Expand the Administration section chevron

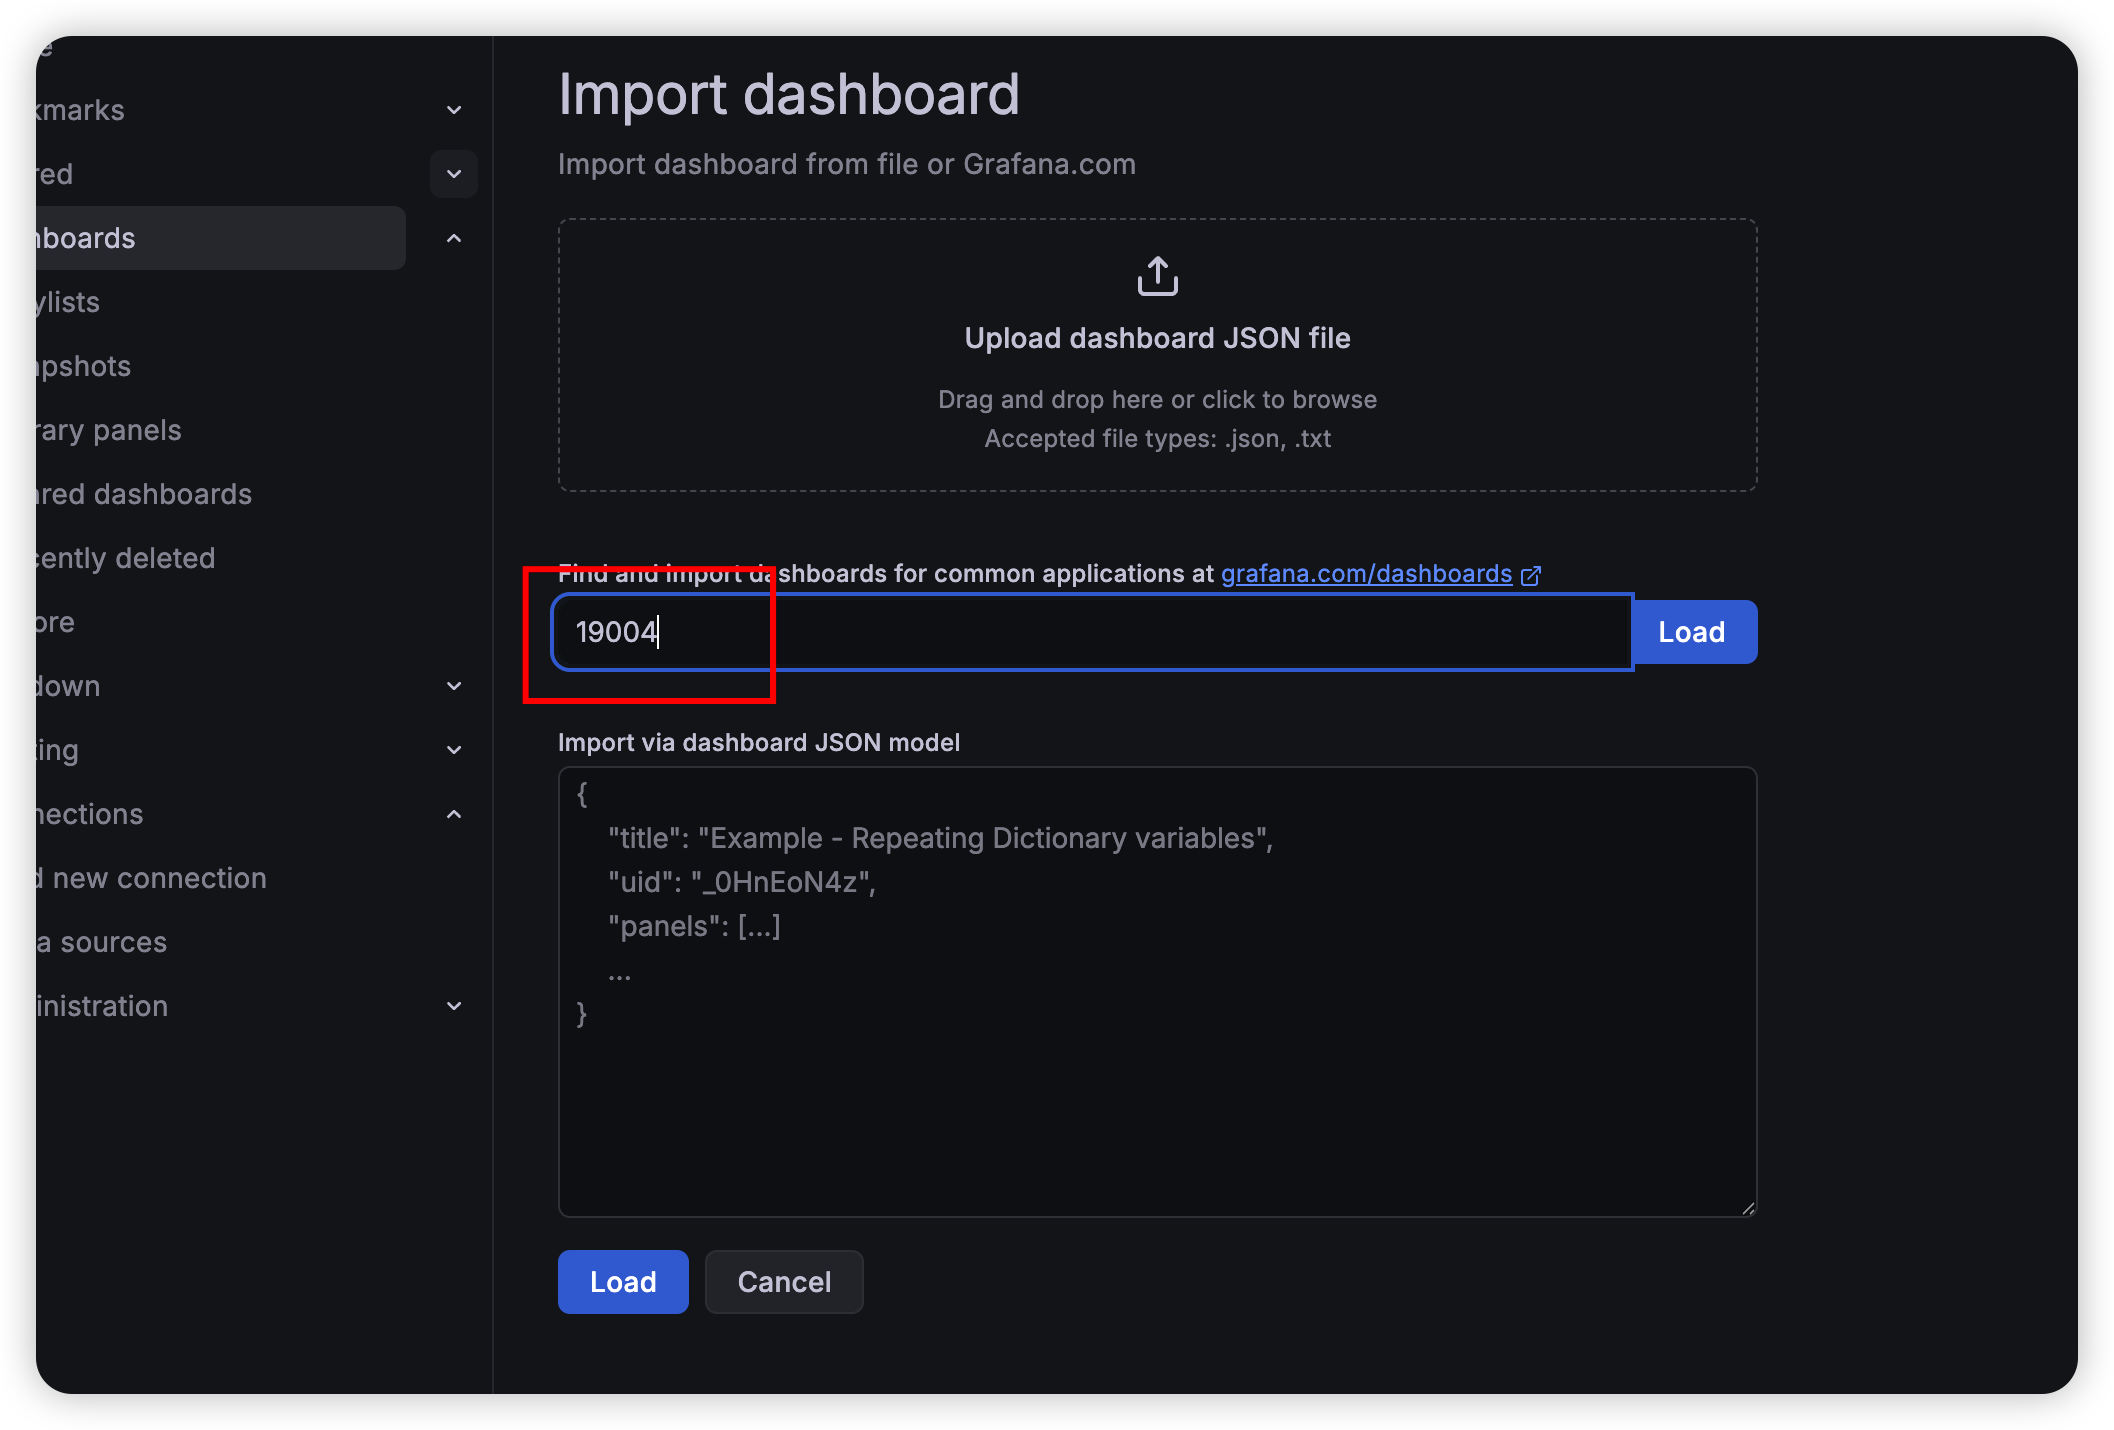click(454, 1006)
